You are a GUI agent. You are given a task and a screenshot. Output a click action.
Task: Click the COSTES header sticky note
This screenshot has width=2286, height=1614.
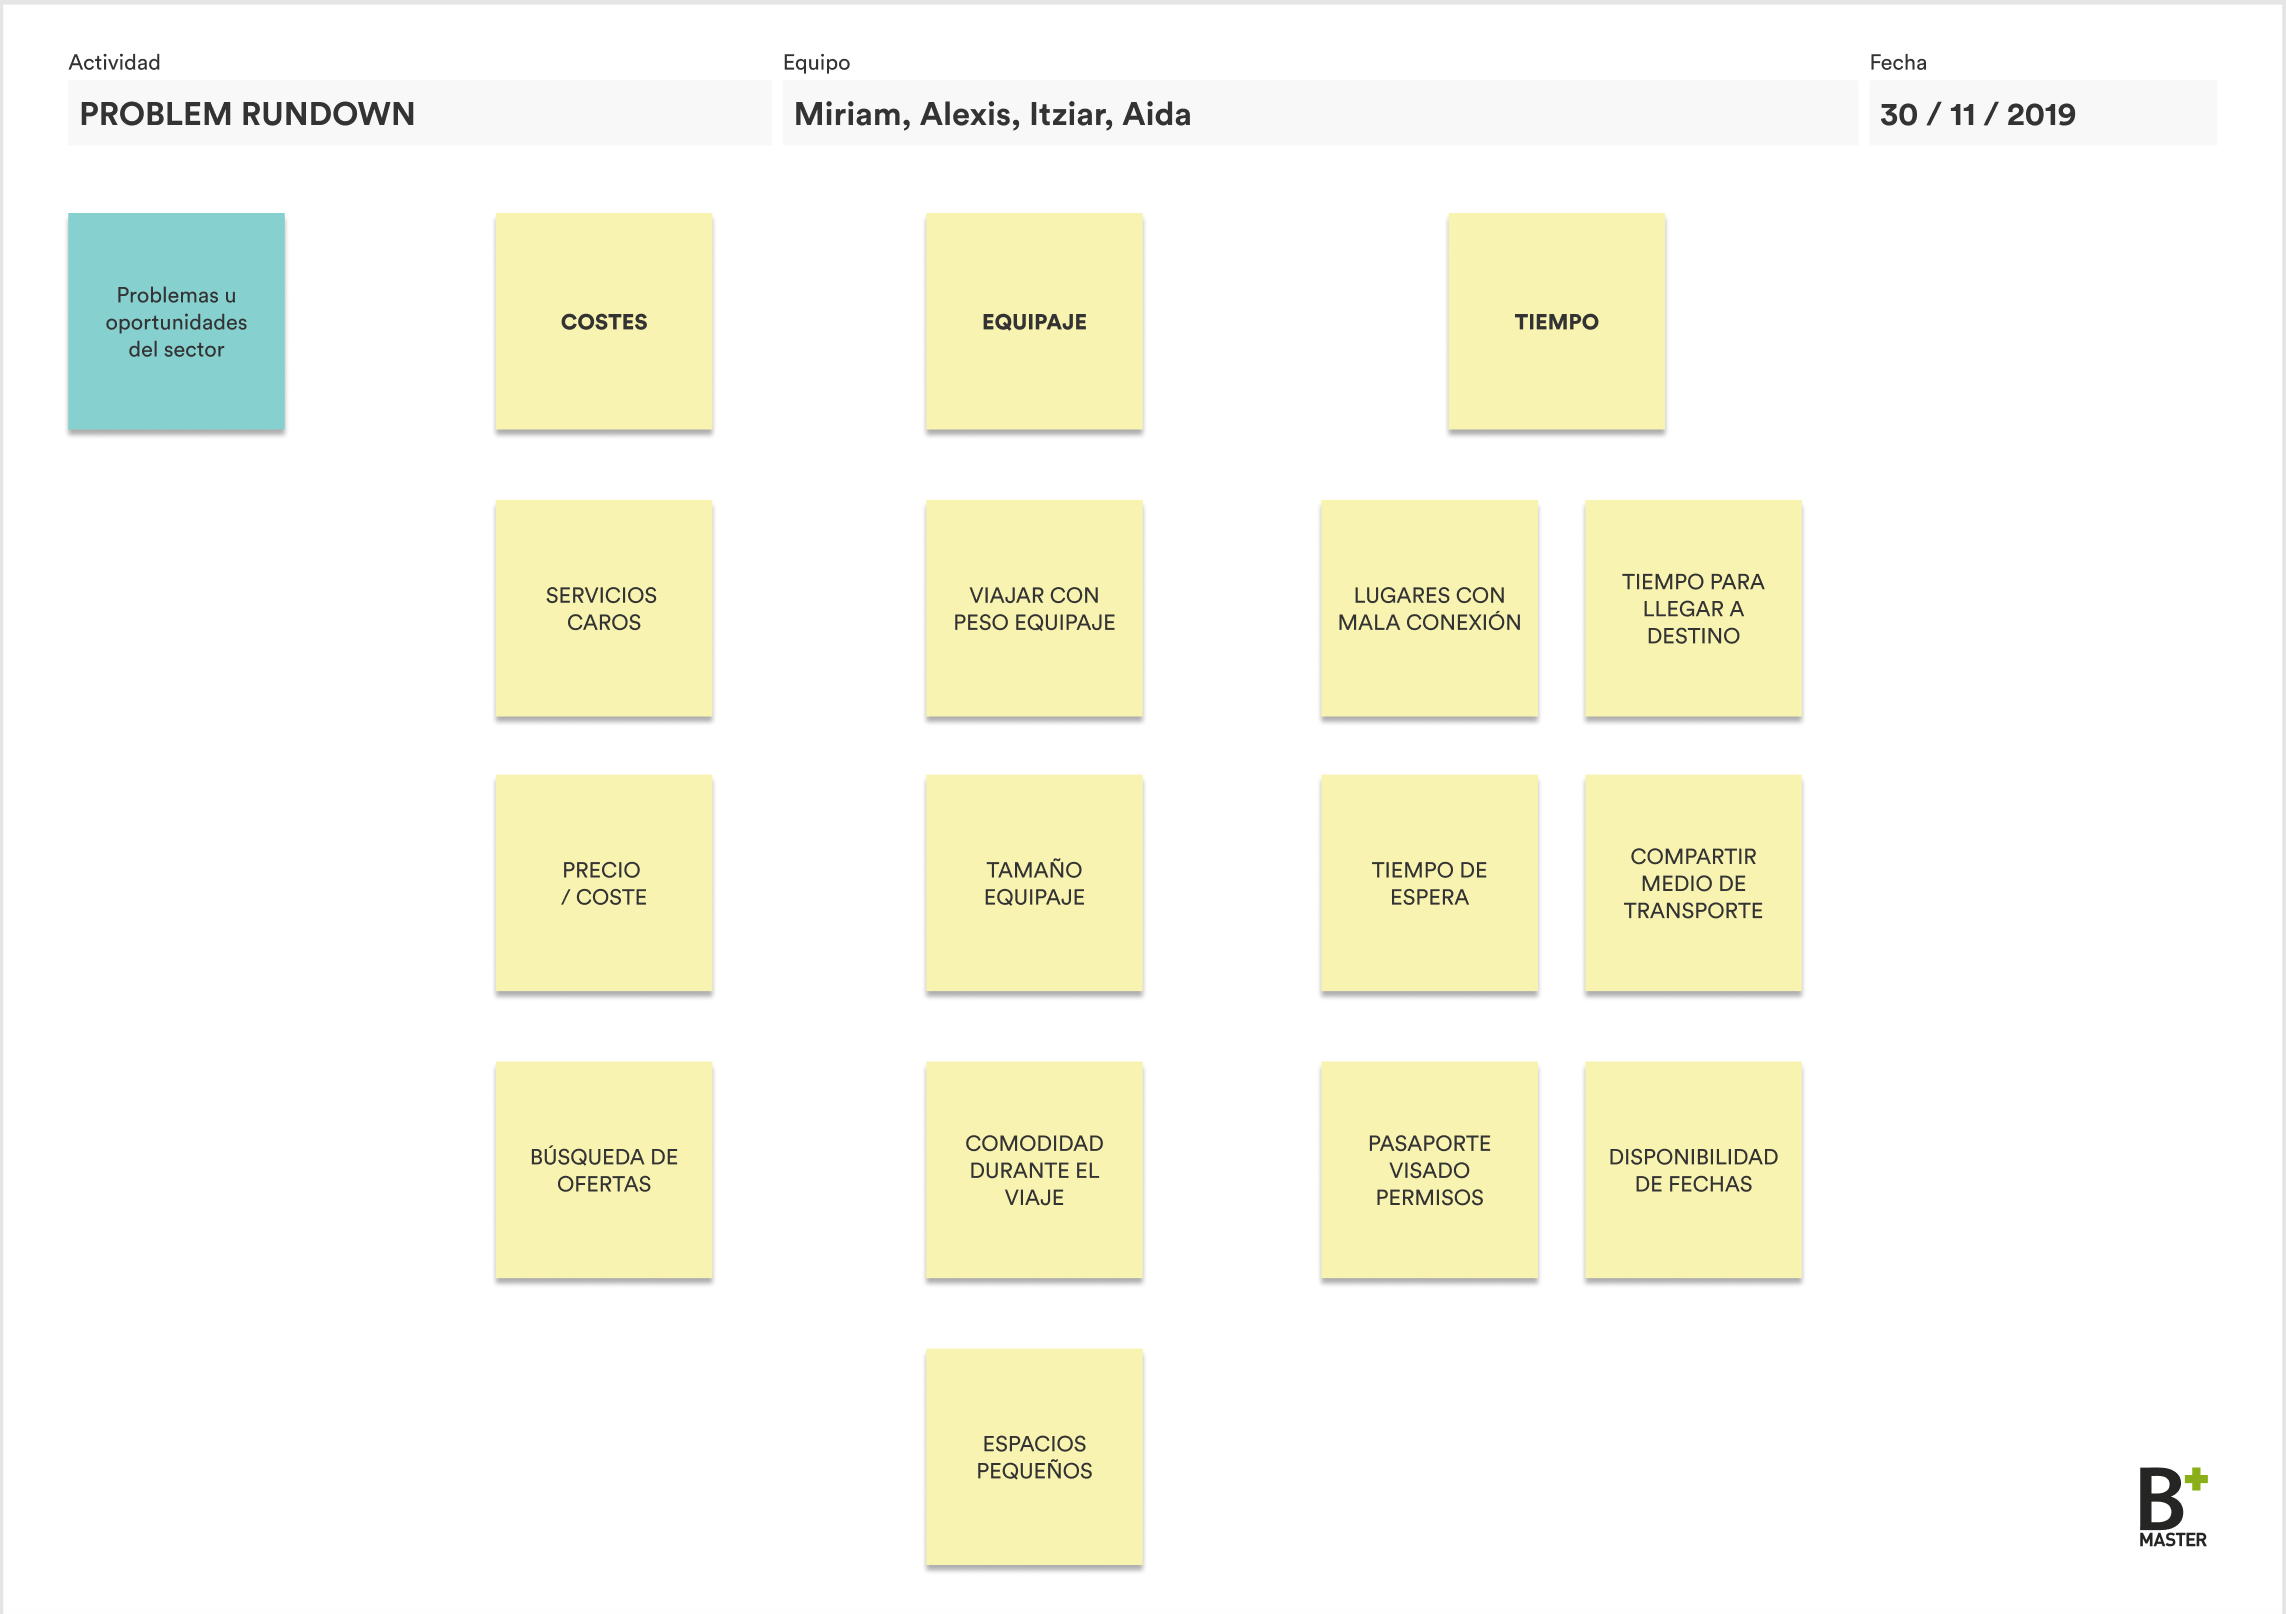[603, 322]
